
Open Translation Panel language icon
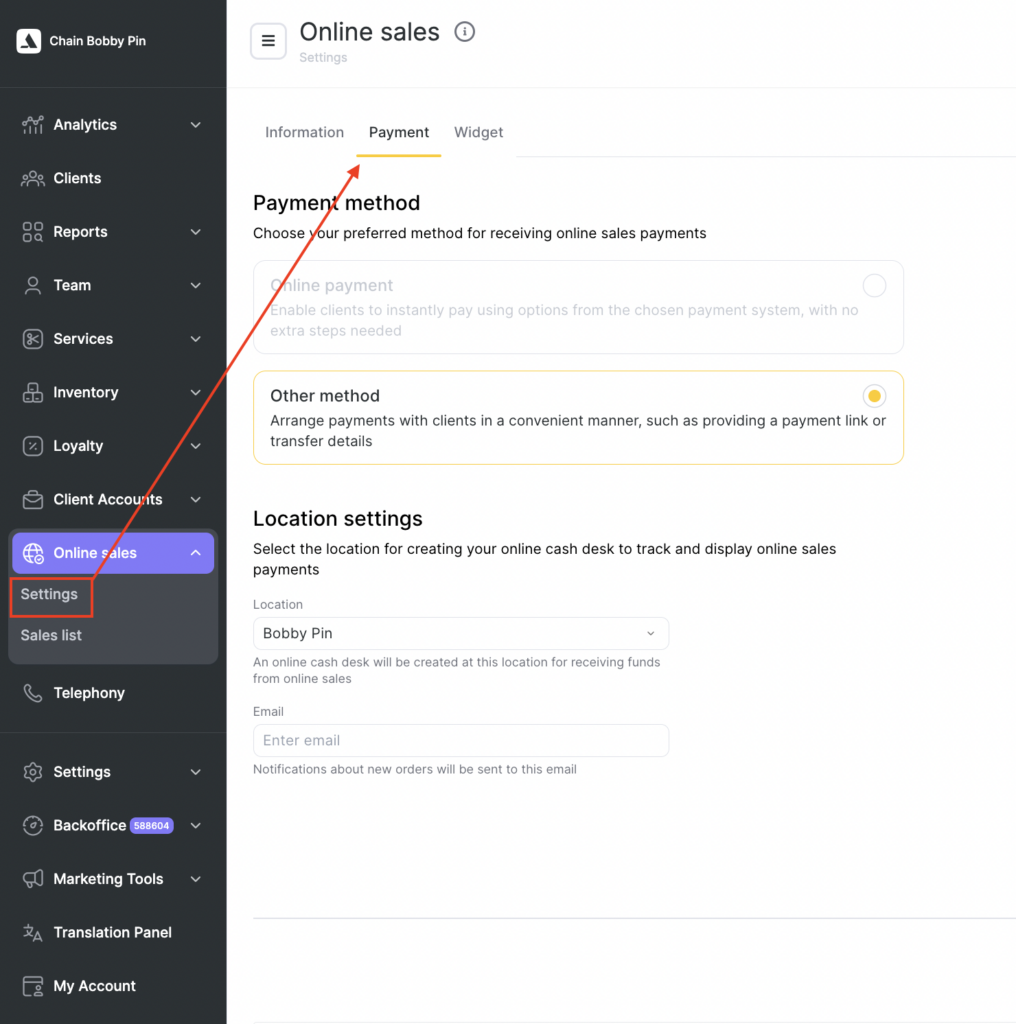click(x=33, y=932)
